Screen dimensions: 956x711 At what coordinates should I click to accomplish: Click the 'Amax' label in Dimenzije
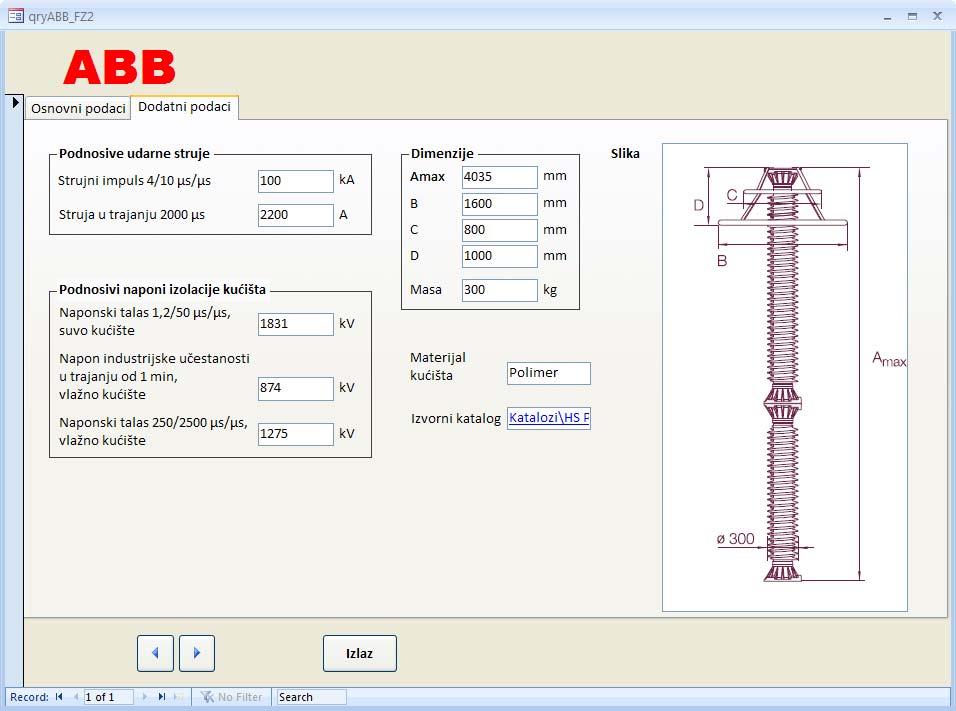click(427, 177)
